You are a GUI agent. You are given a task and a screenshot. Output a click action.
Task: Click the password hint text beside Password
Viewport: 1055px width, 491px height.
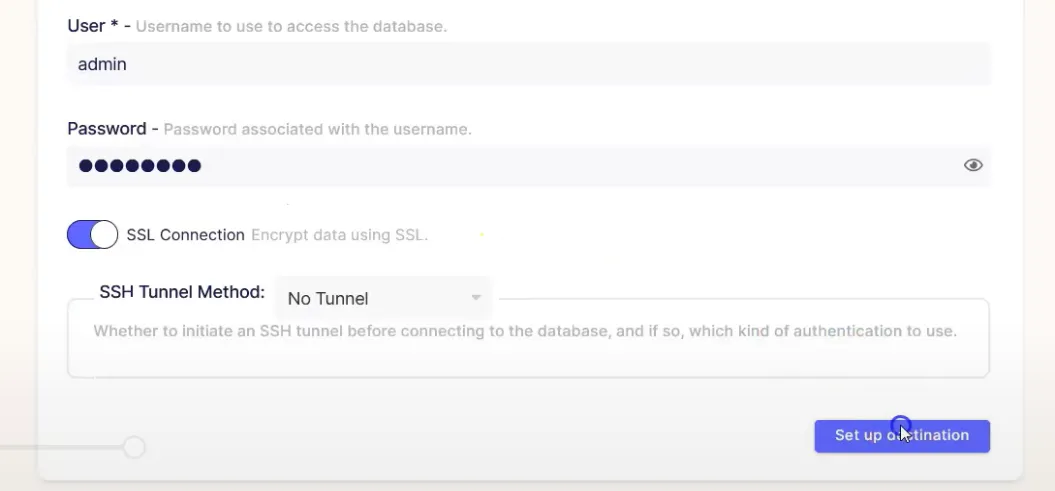coord(318,129)
